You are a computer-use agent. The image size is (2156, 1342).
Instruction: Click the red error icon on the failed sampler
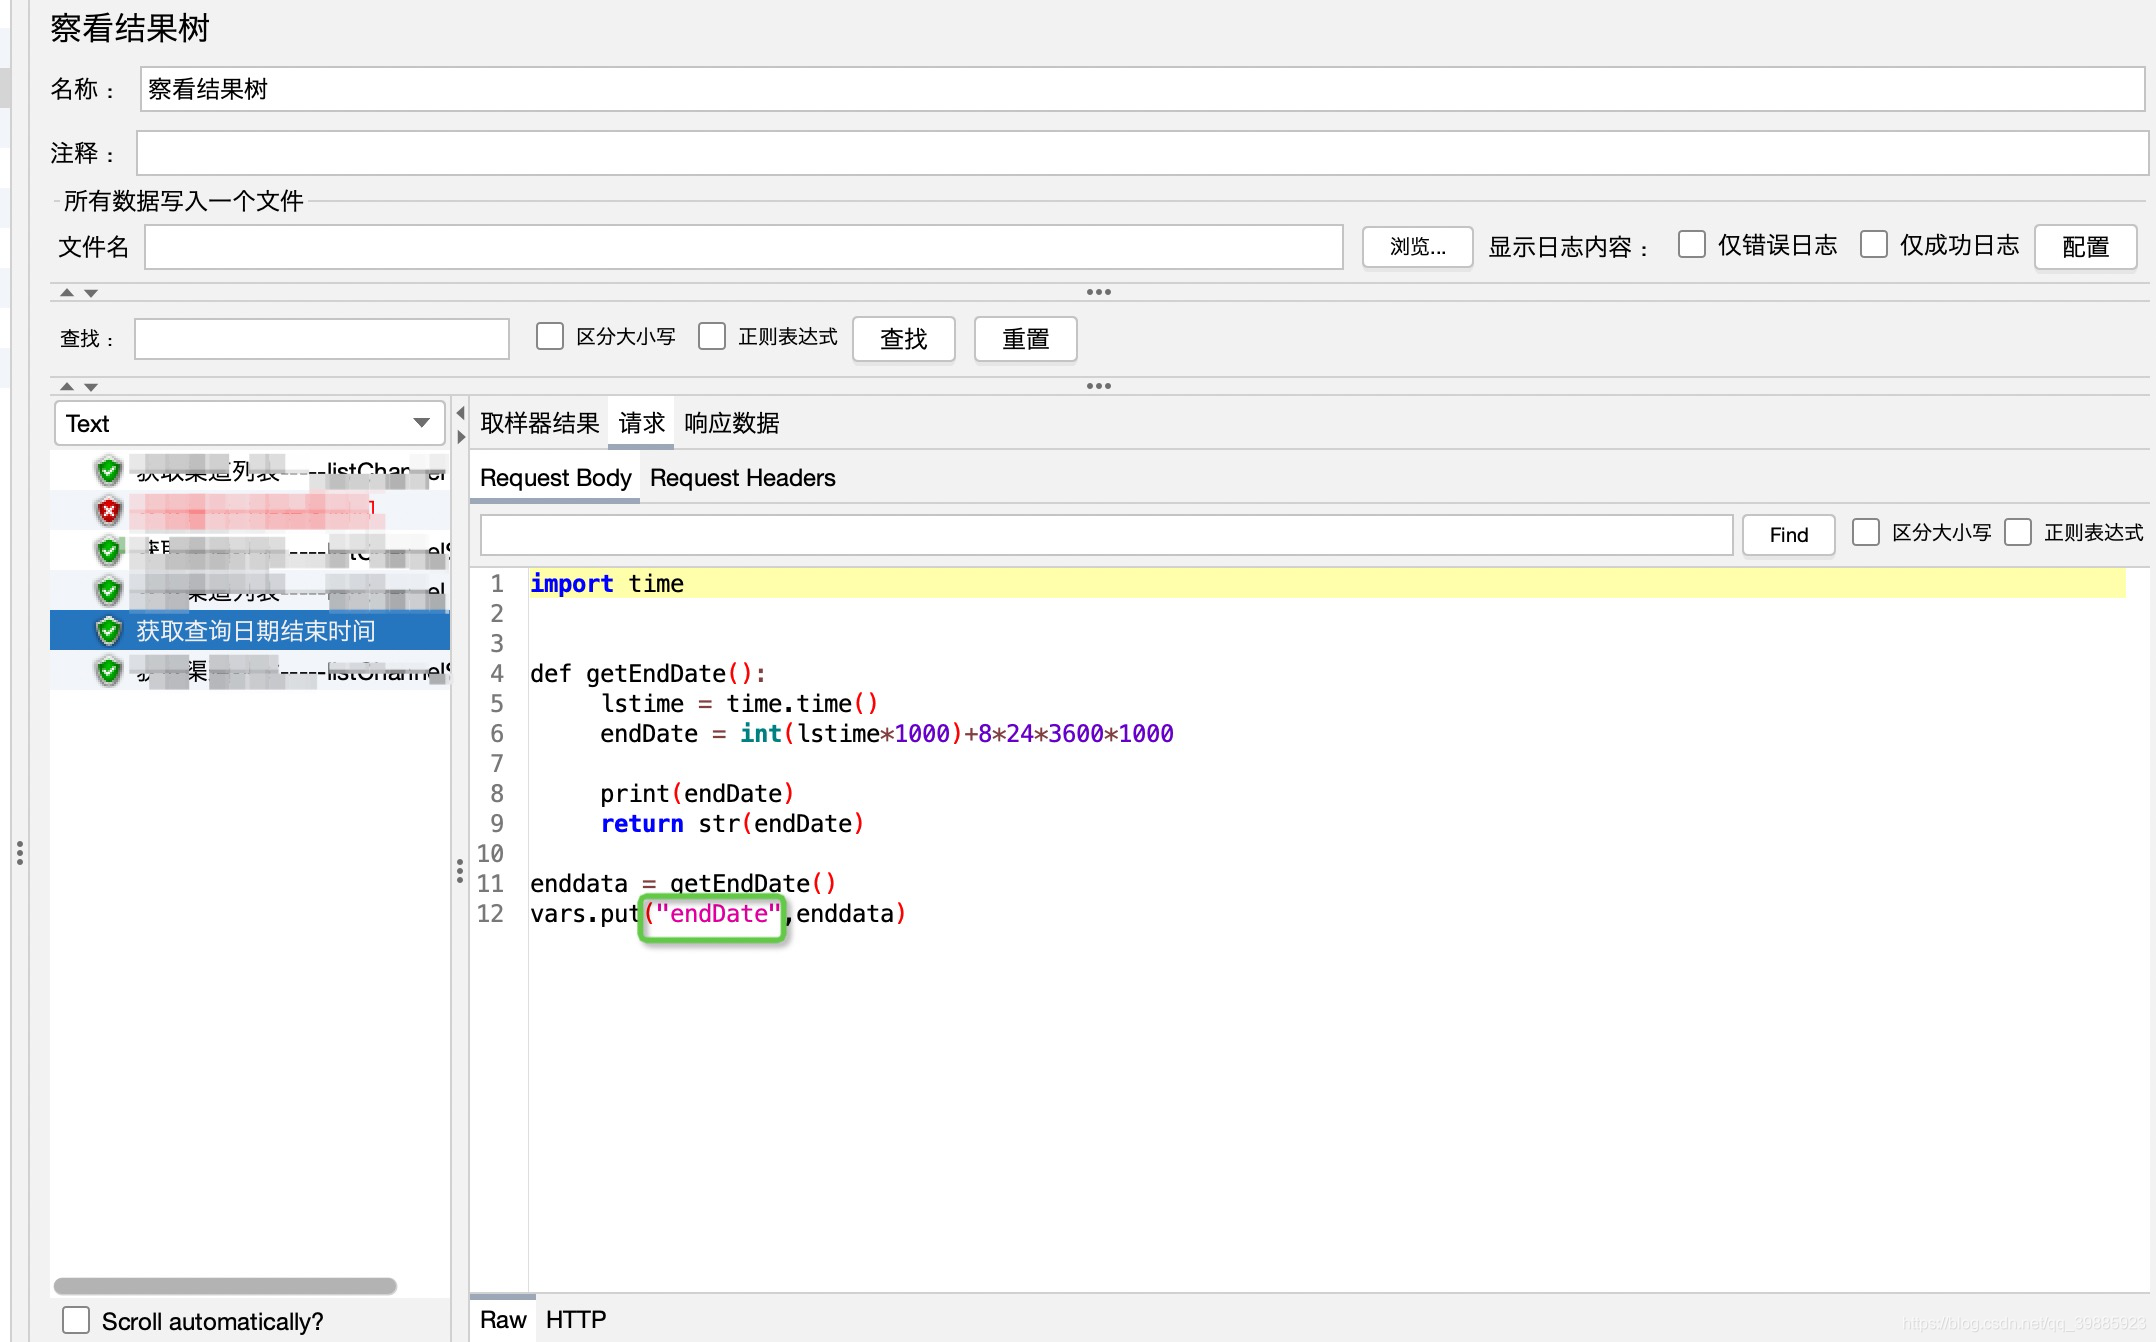[108, 510]
